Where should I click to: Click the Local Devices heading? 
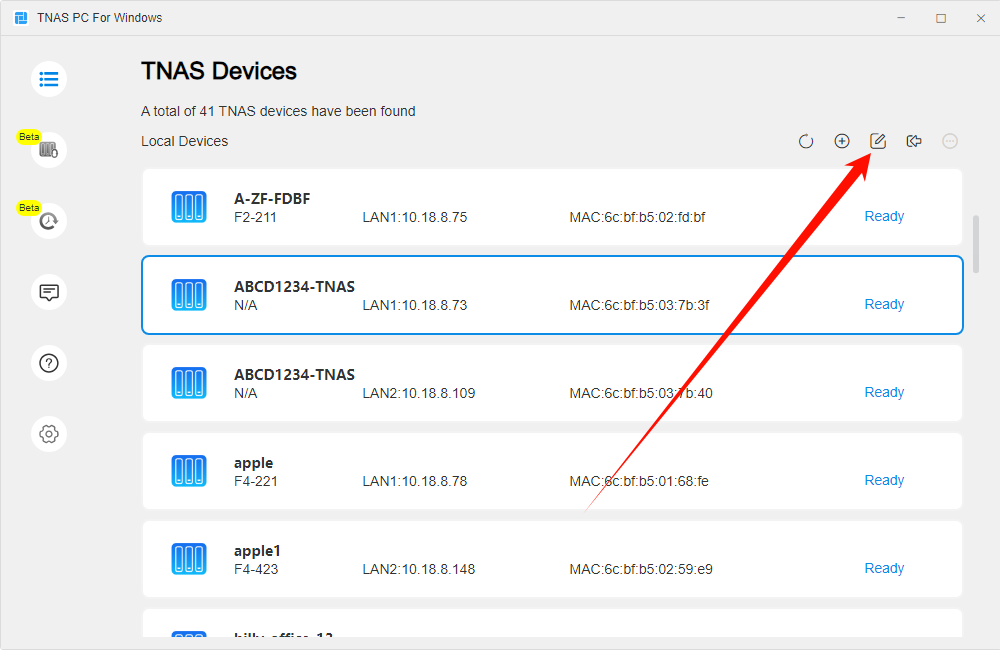point(184,141)
